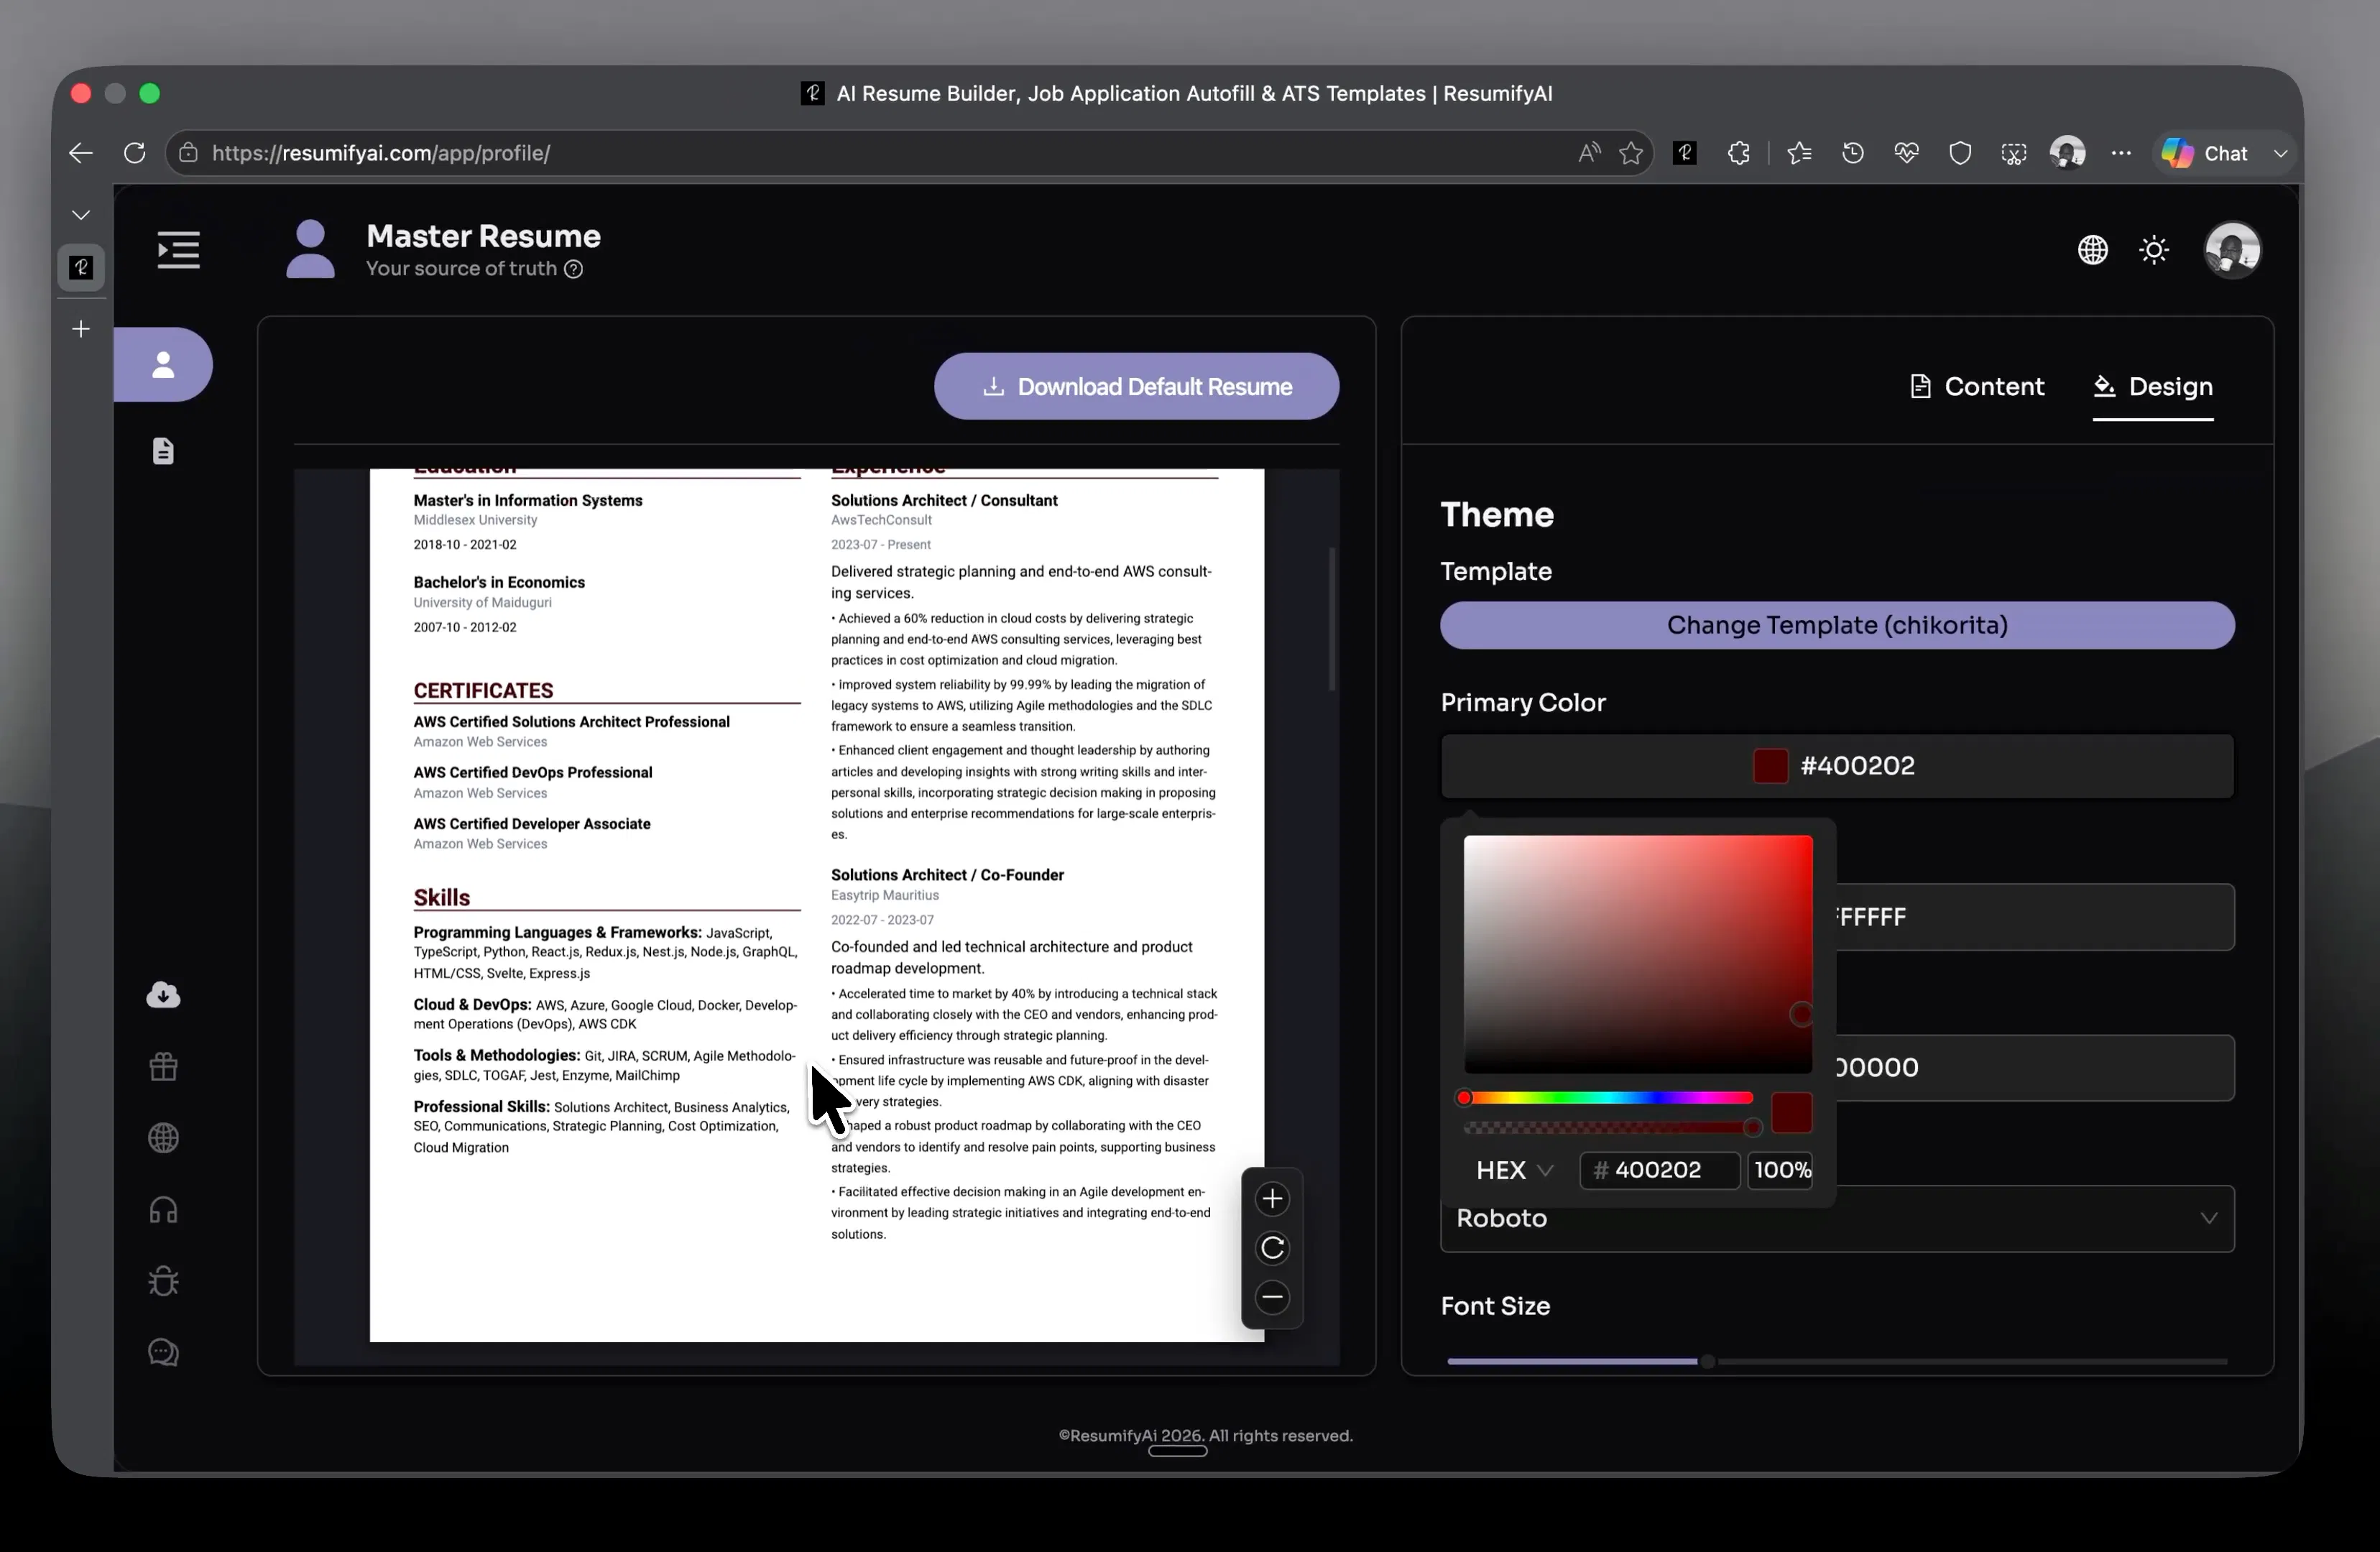
Task: Toggle the sidebar menu collapse icon
Action: click(x=179, y=250)
